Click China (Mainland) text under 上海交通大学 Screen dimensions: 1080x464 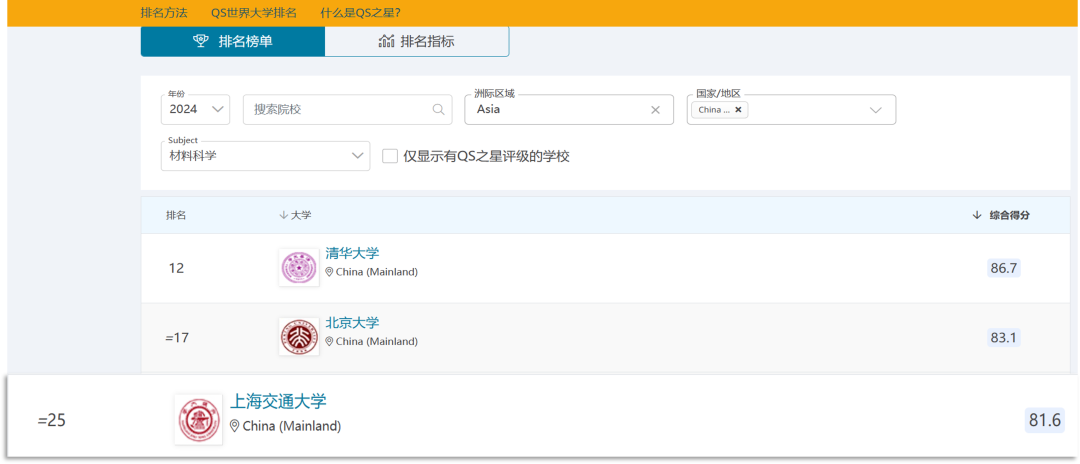coord(292,426)
